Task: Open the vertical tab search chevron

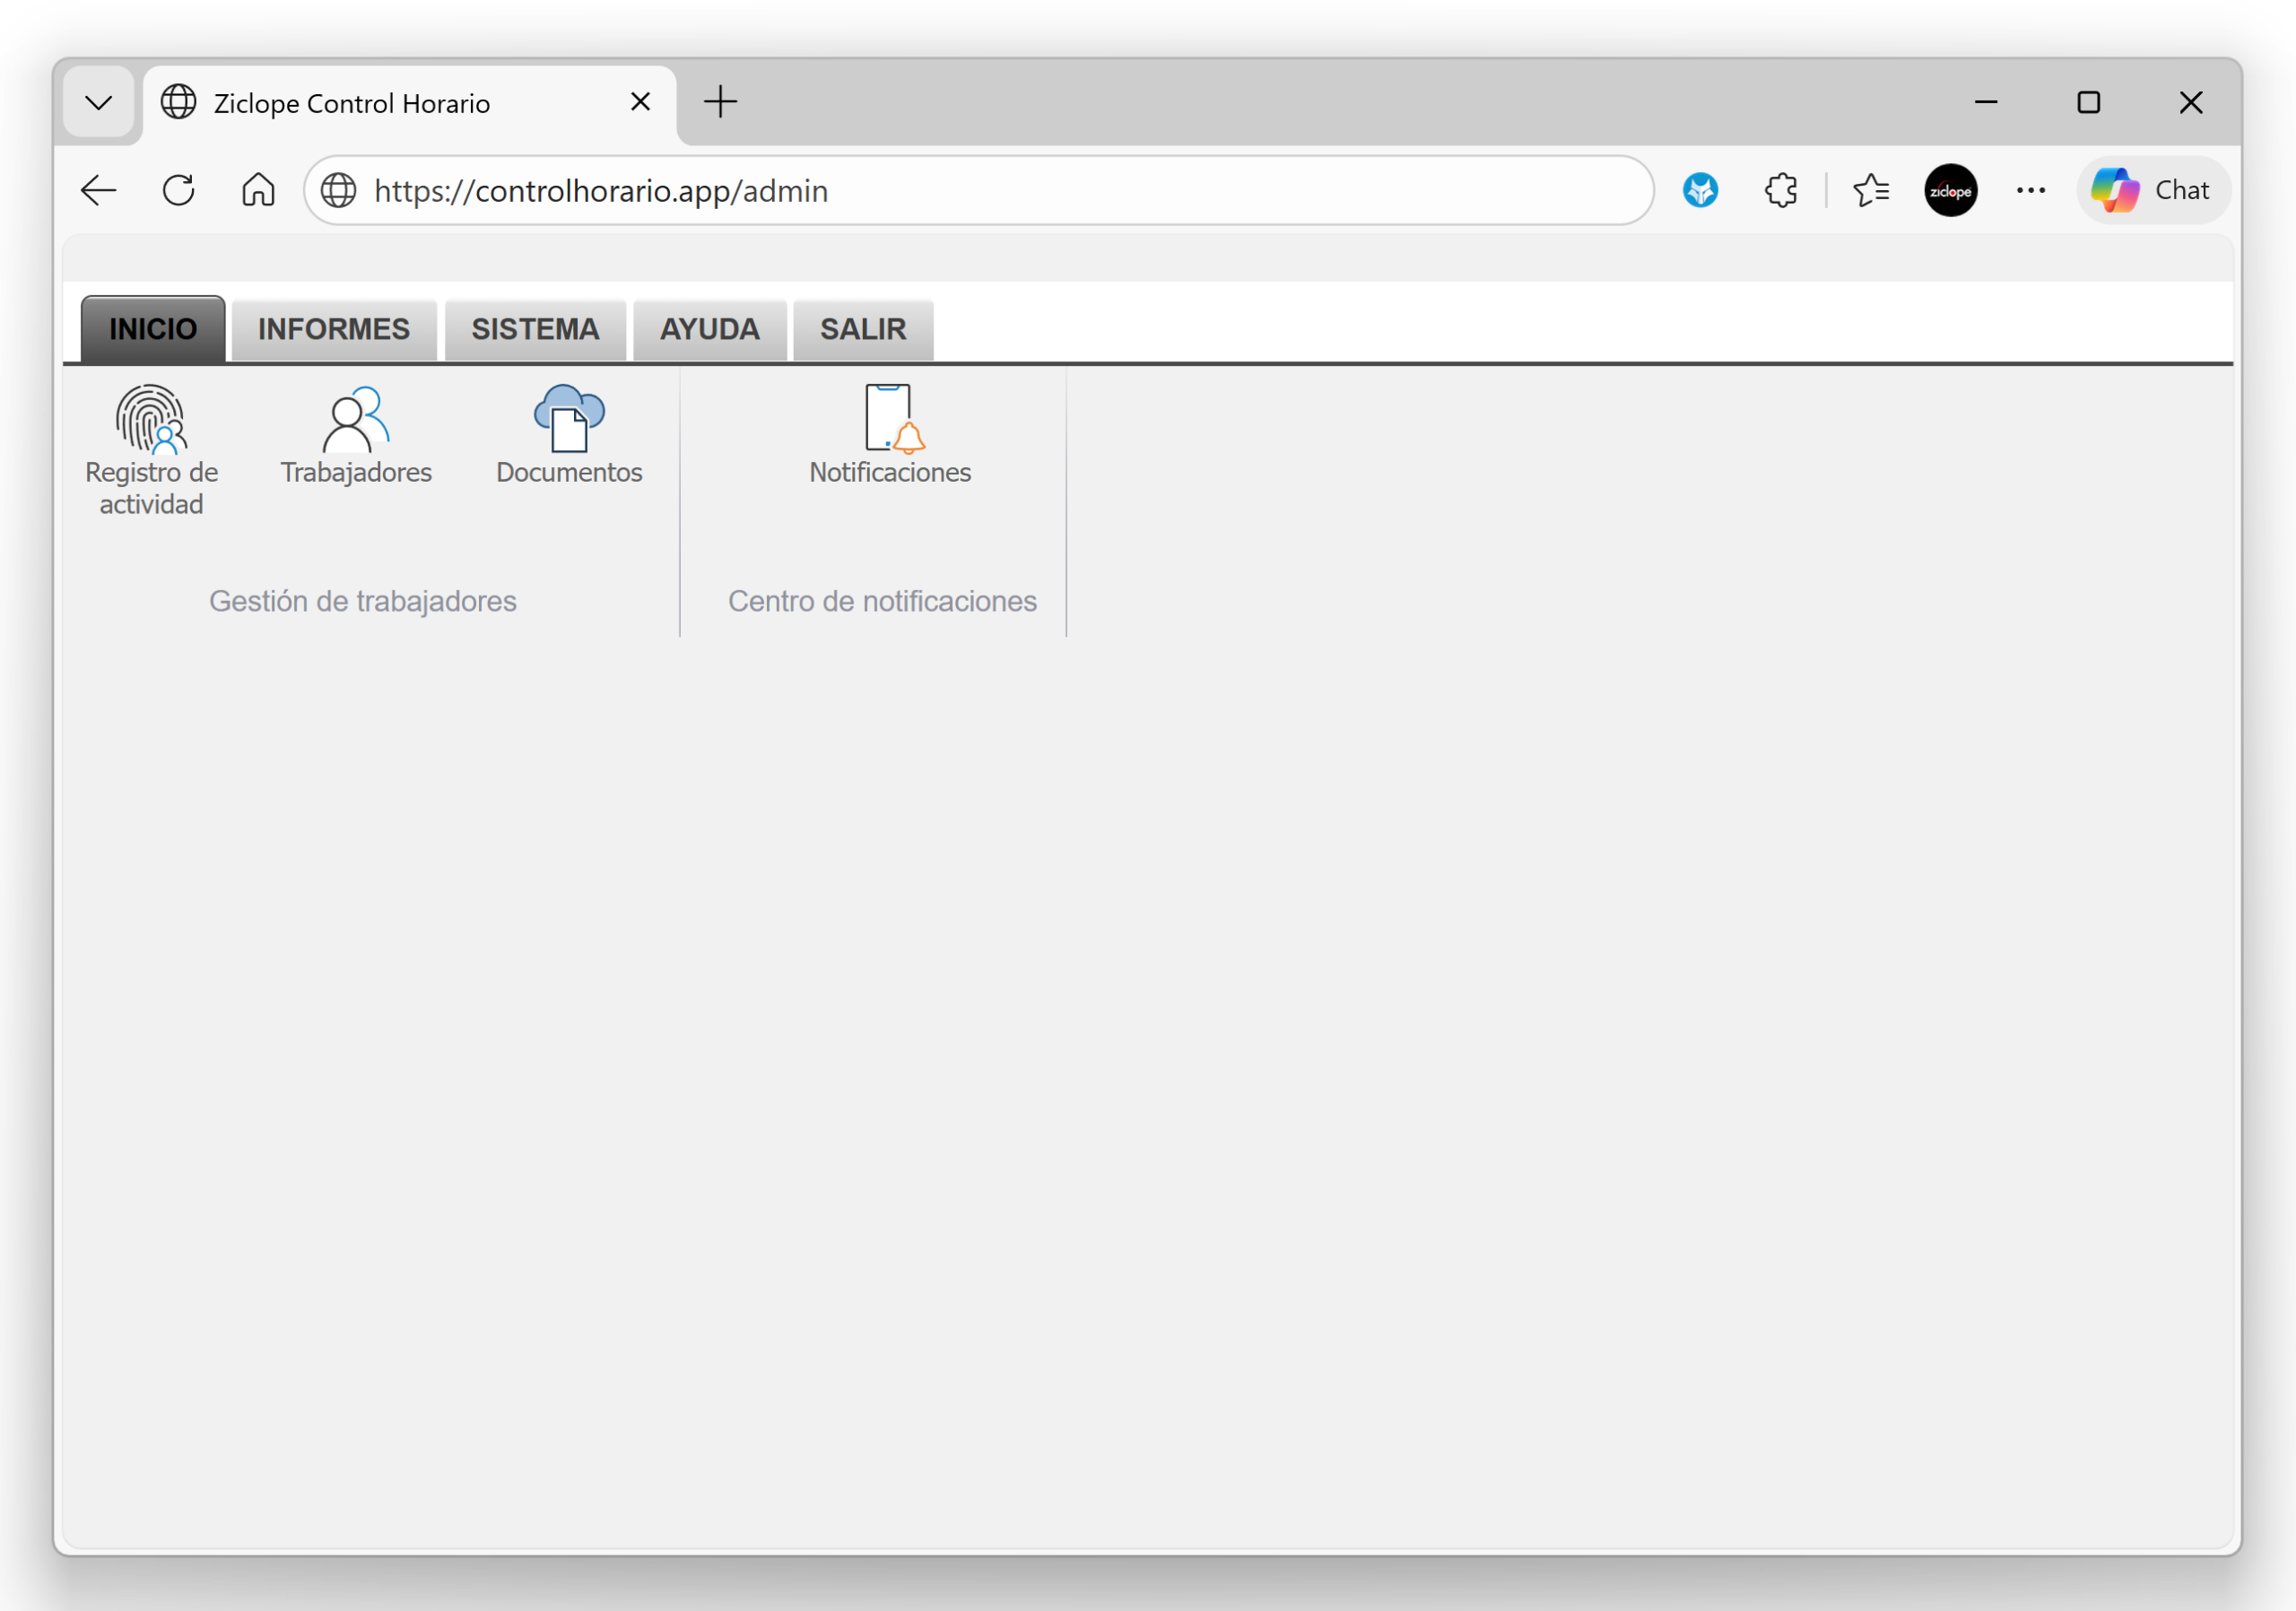Action: [98, 101]
